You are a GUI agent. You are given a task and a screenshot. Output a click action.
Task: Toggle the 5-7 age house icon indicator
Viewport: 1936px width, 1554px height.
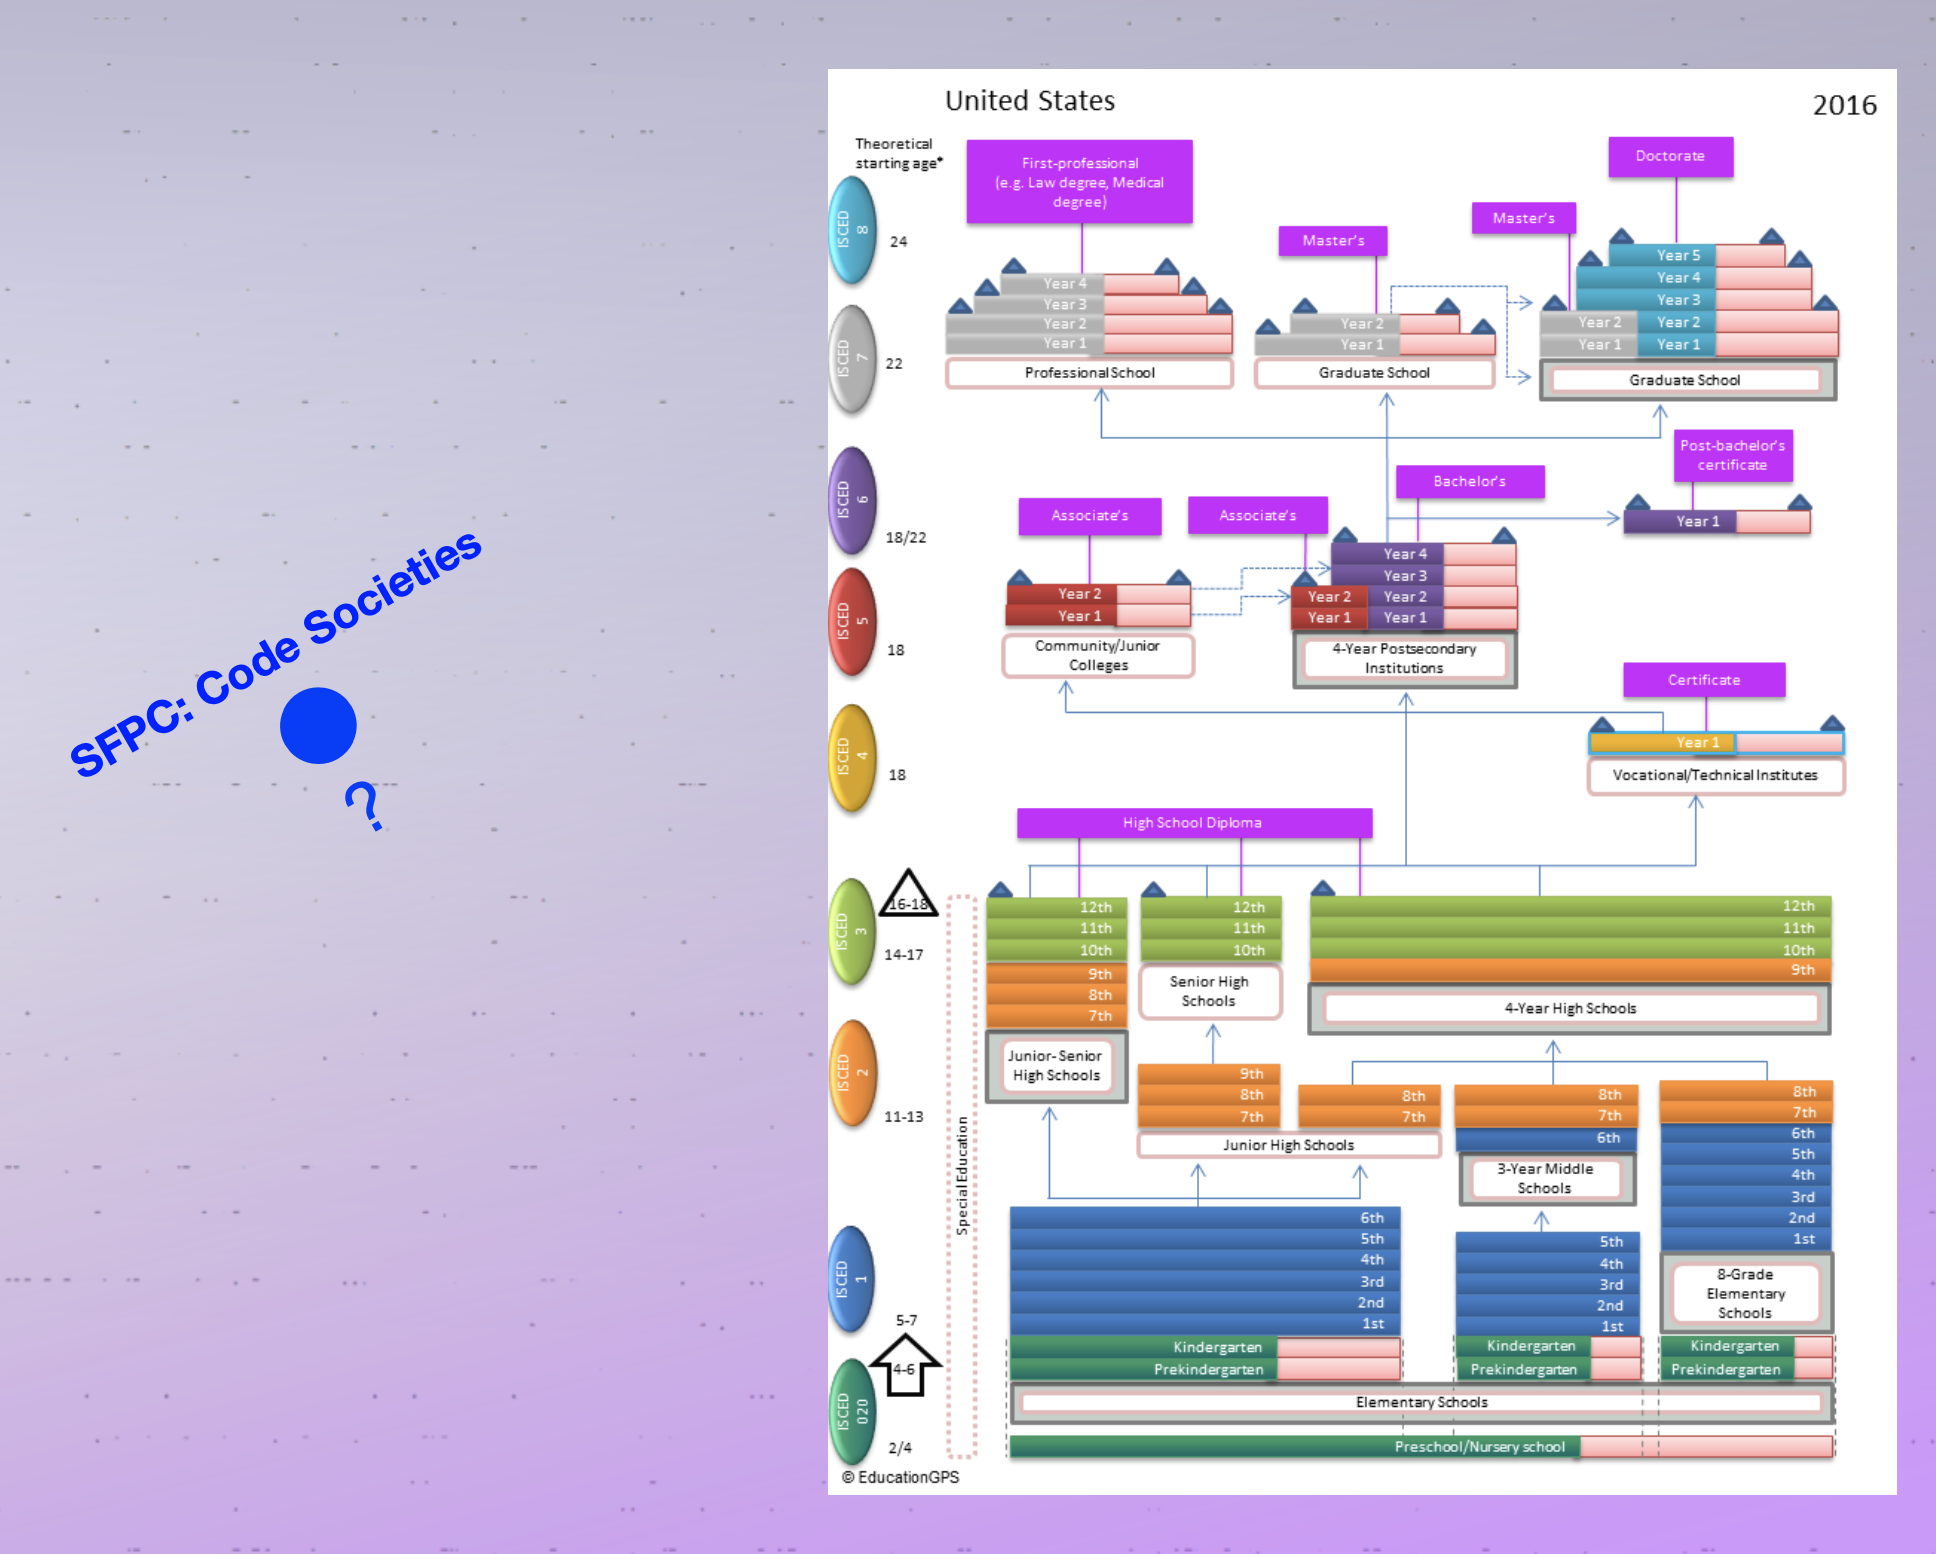point(905,1361)
